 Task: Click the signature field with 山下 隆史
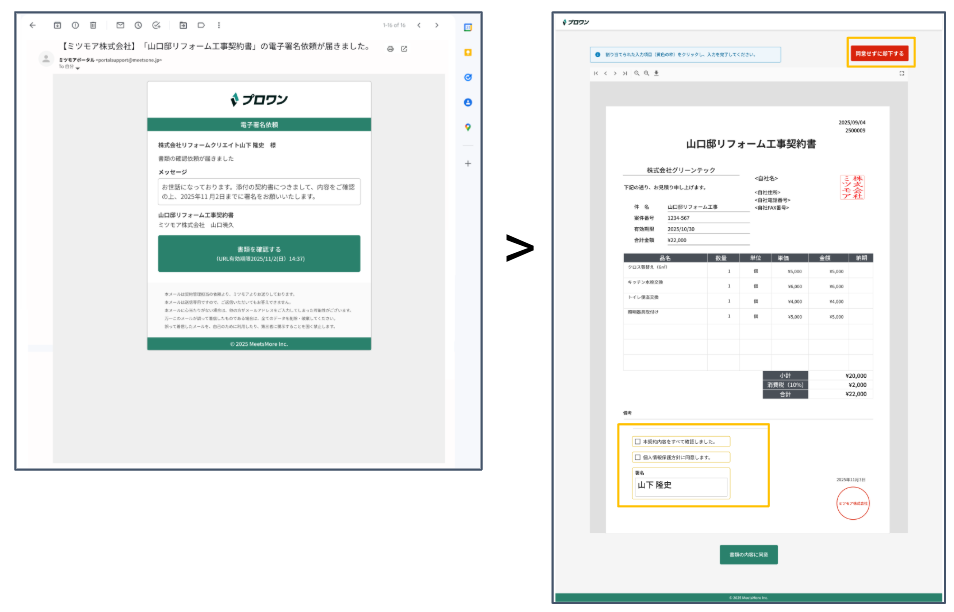(x=681, y=486)
